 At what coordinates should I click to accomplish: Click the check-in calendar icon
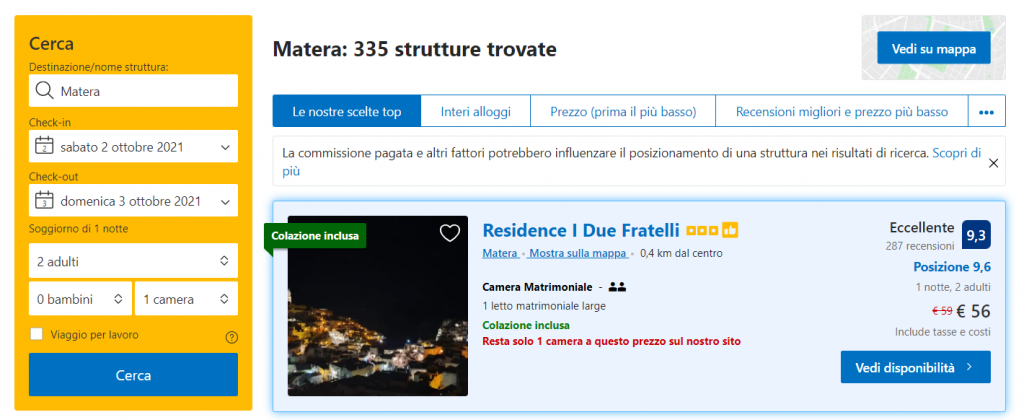pyautogui.click(x=44, y=147)
